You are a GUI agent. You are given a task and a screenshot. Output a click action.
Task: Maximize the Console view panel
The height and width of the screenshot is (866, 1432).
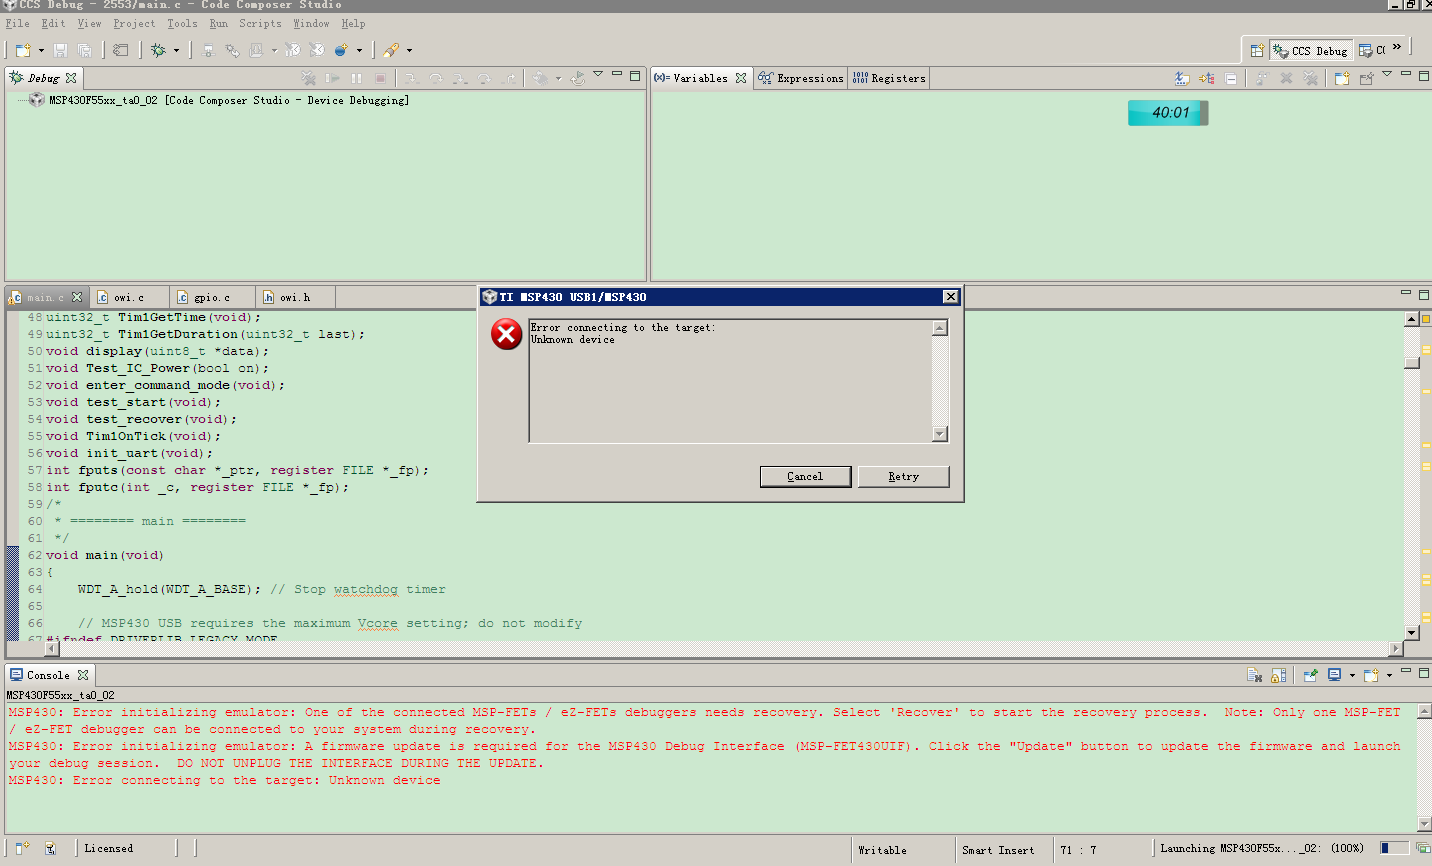tap(1424, 673)
